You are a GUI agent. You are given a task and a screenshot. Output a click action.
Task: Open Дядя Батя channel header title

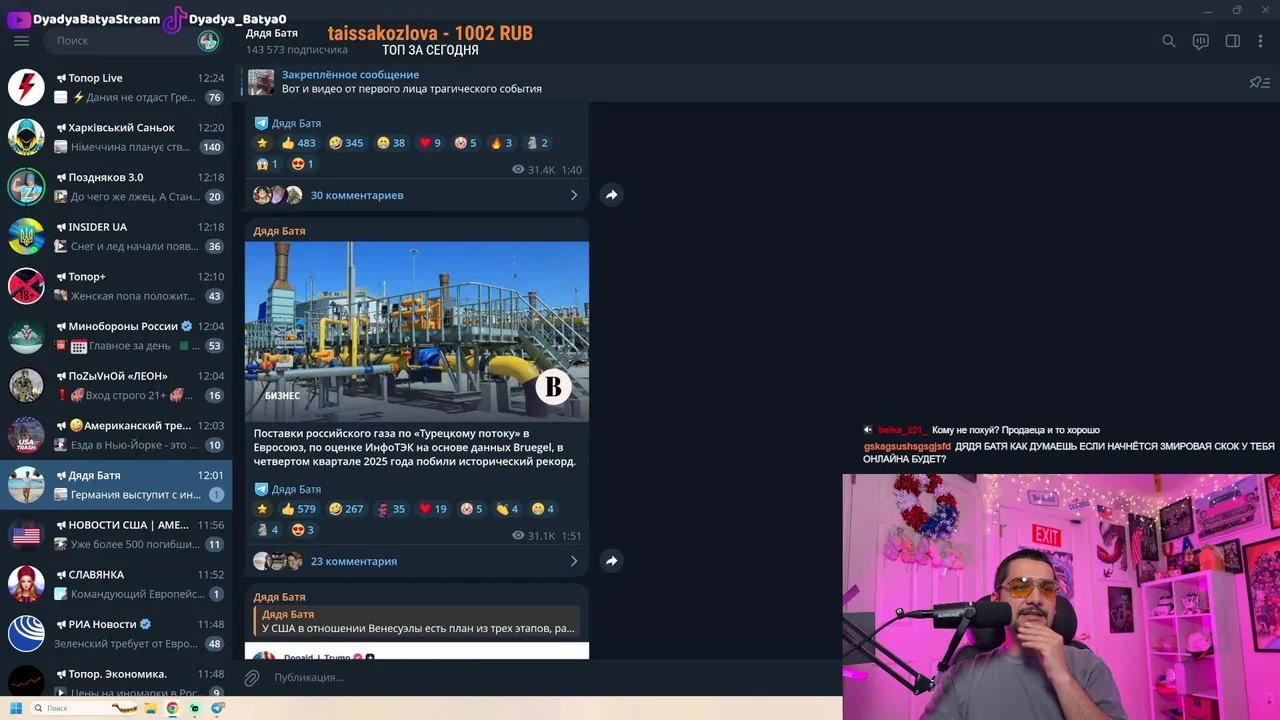(x=271, y=33)
